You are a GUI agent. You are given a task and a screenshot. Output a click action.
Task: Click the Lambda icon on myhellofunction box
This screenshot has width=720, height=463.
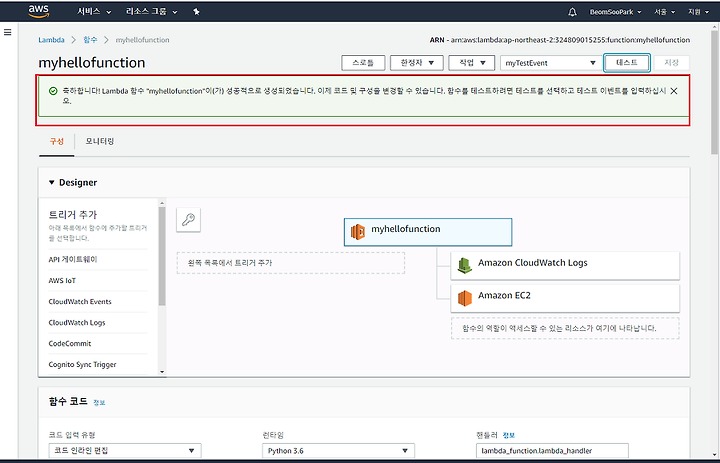click(358, 232)
